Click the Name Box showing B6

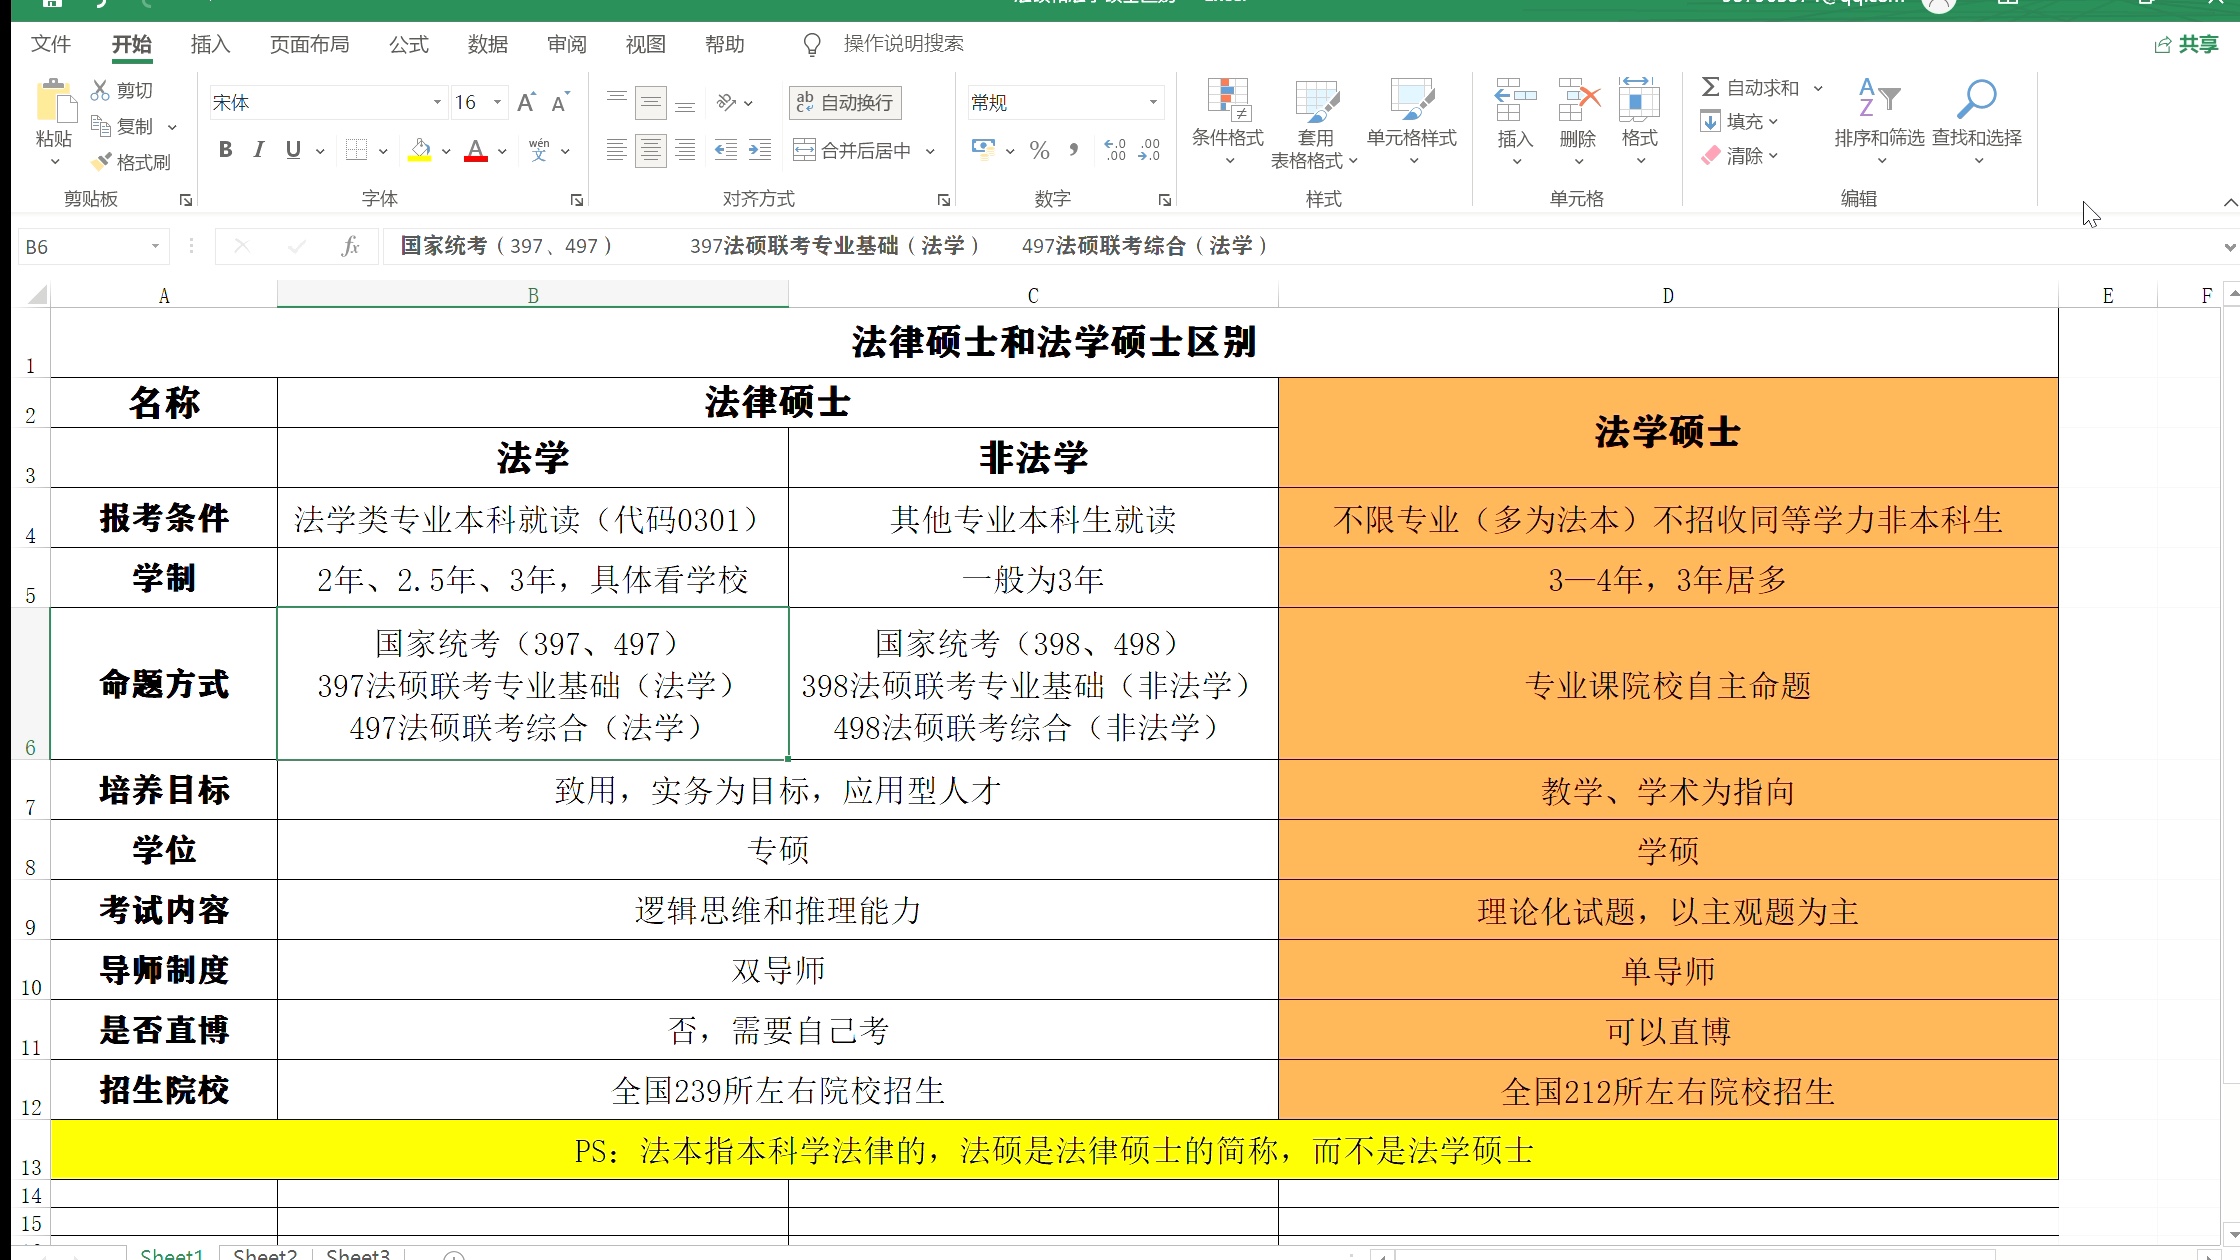point(92,246)
